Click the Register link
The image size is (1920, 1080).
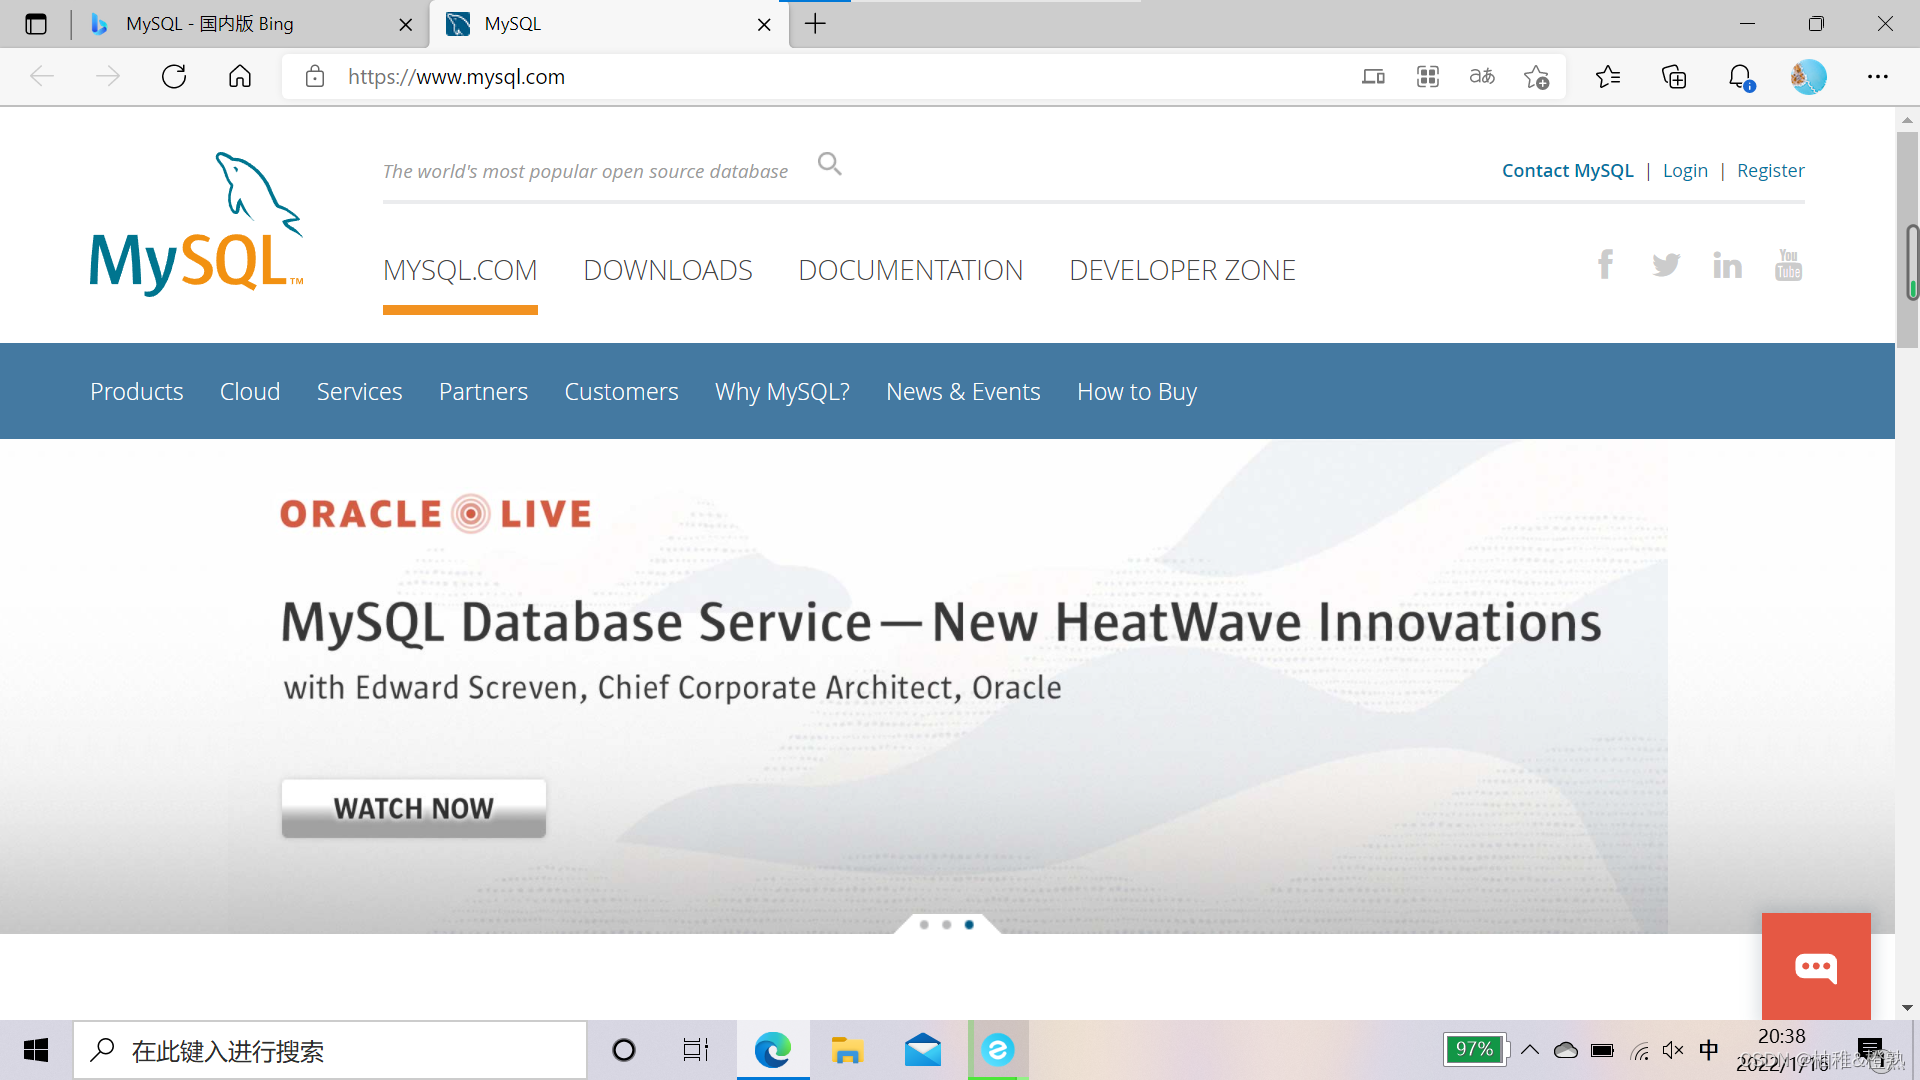pos(1770,171)
